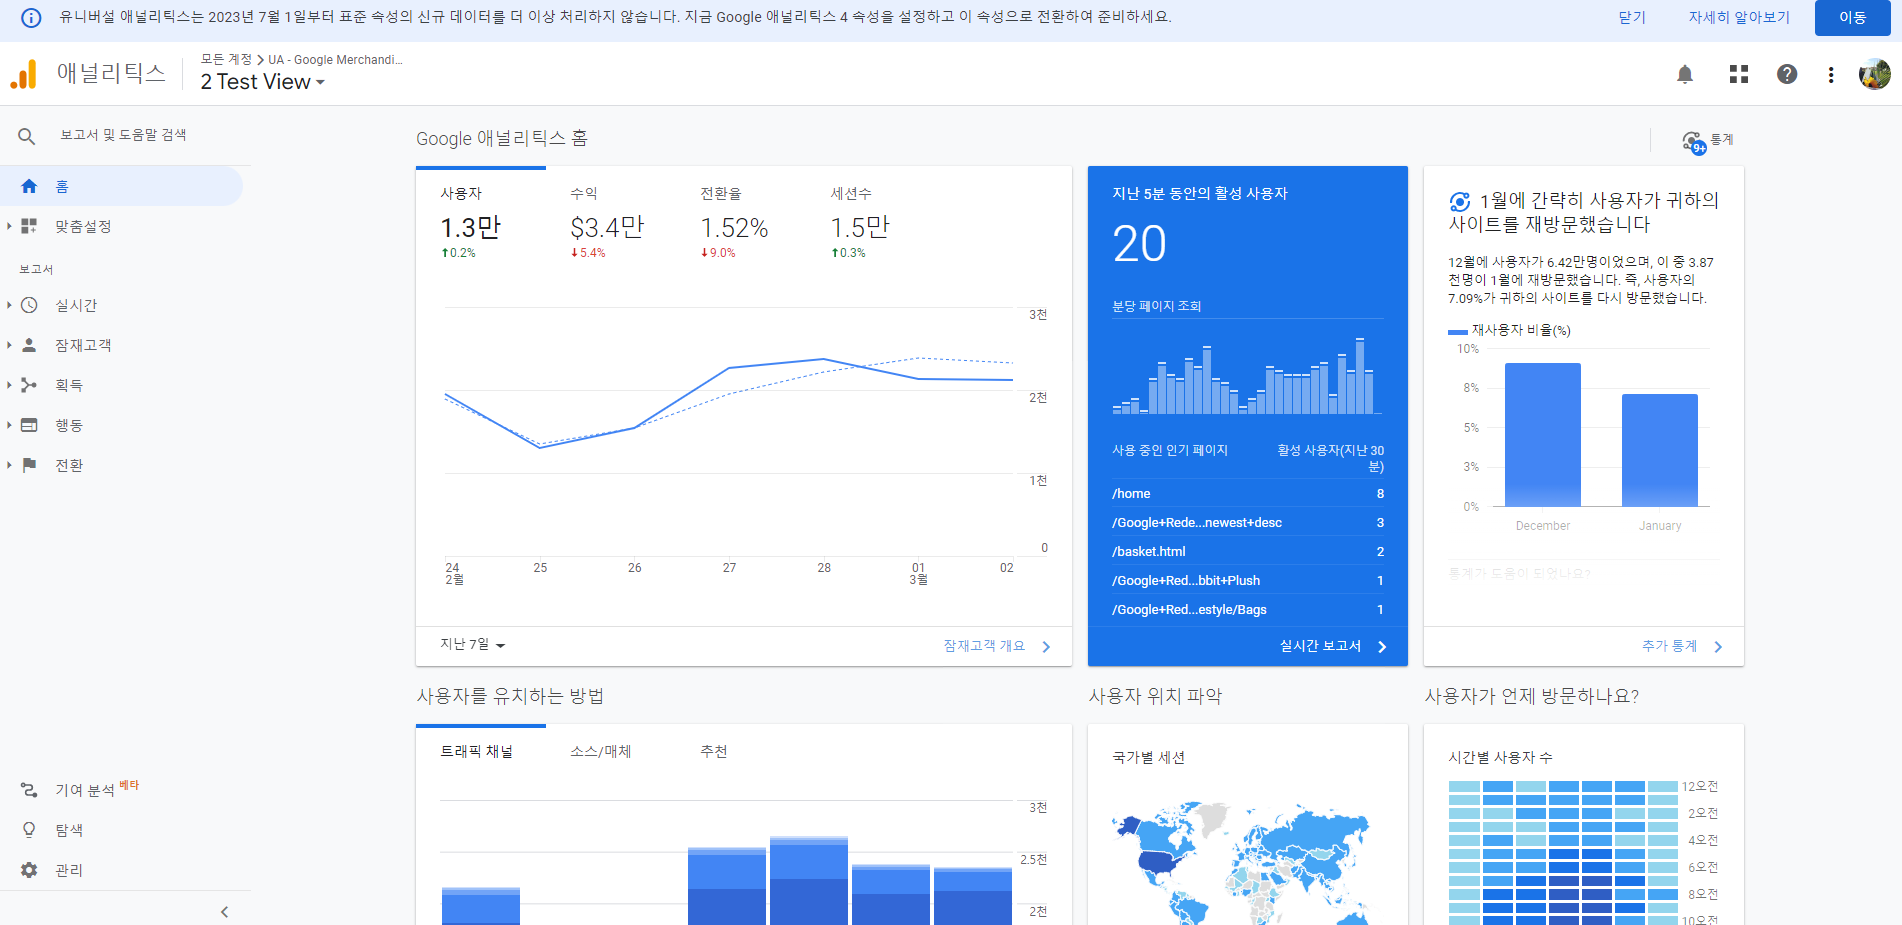
Task: Click the /home page row
Action: pyautogui.click(x=1248, y=493)
